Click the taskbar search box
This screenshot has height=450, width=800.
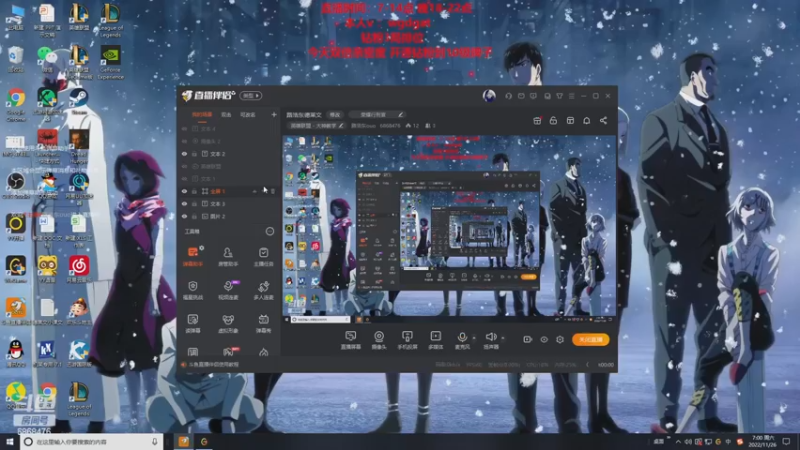pos(91,441)
